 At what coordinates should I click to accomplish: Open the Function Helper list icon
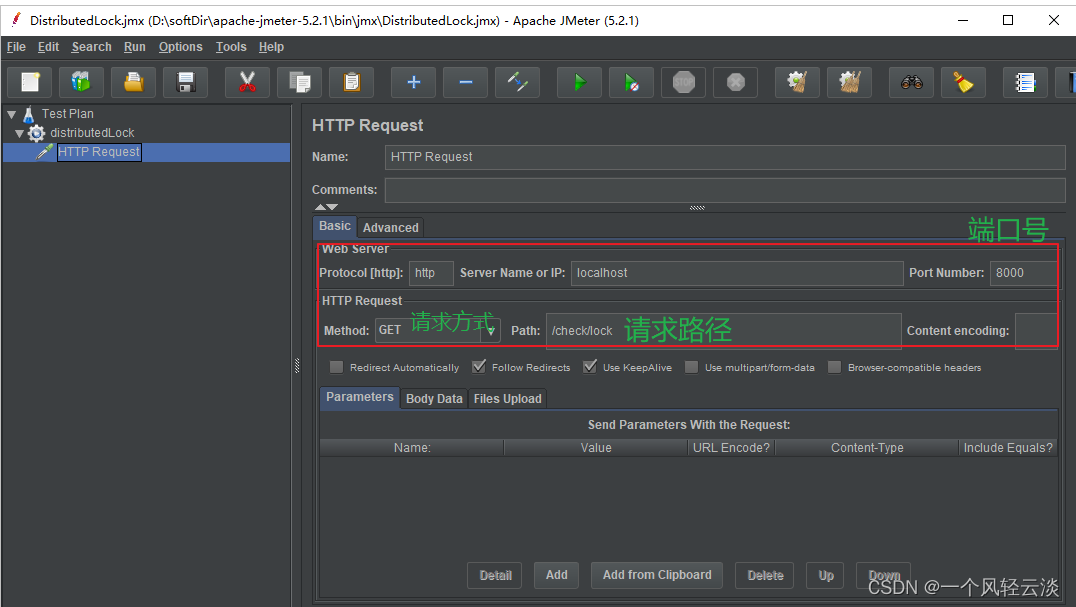tap(1025, 83)
